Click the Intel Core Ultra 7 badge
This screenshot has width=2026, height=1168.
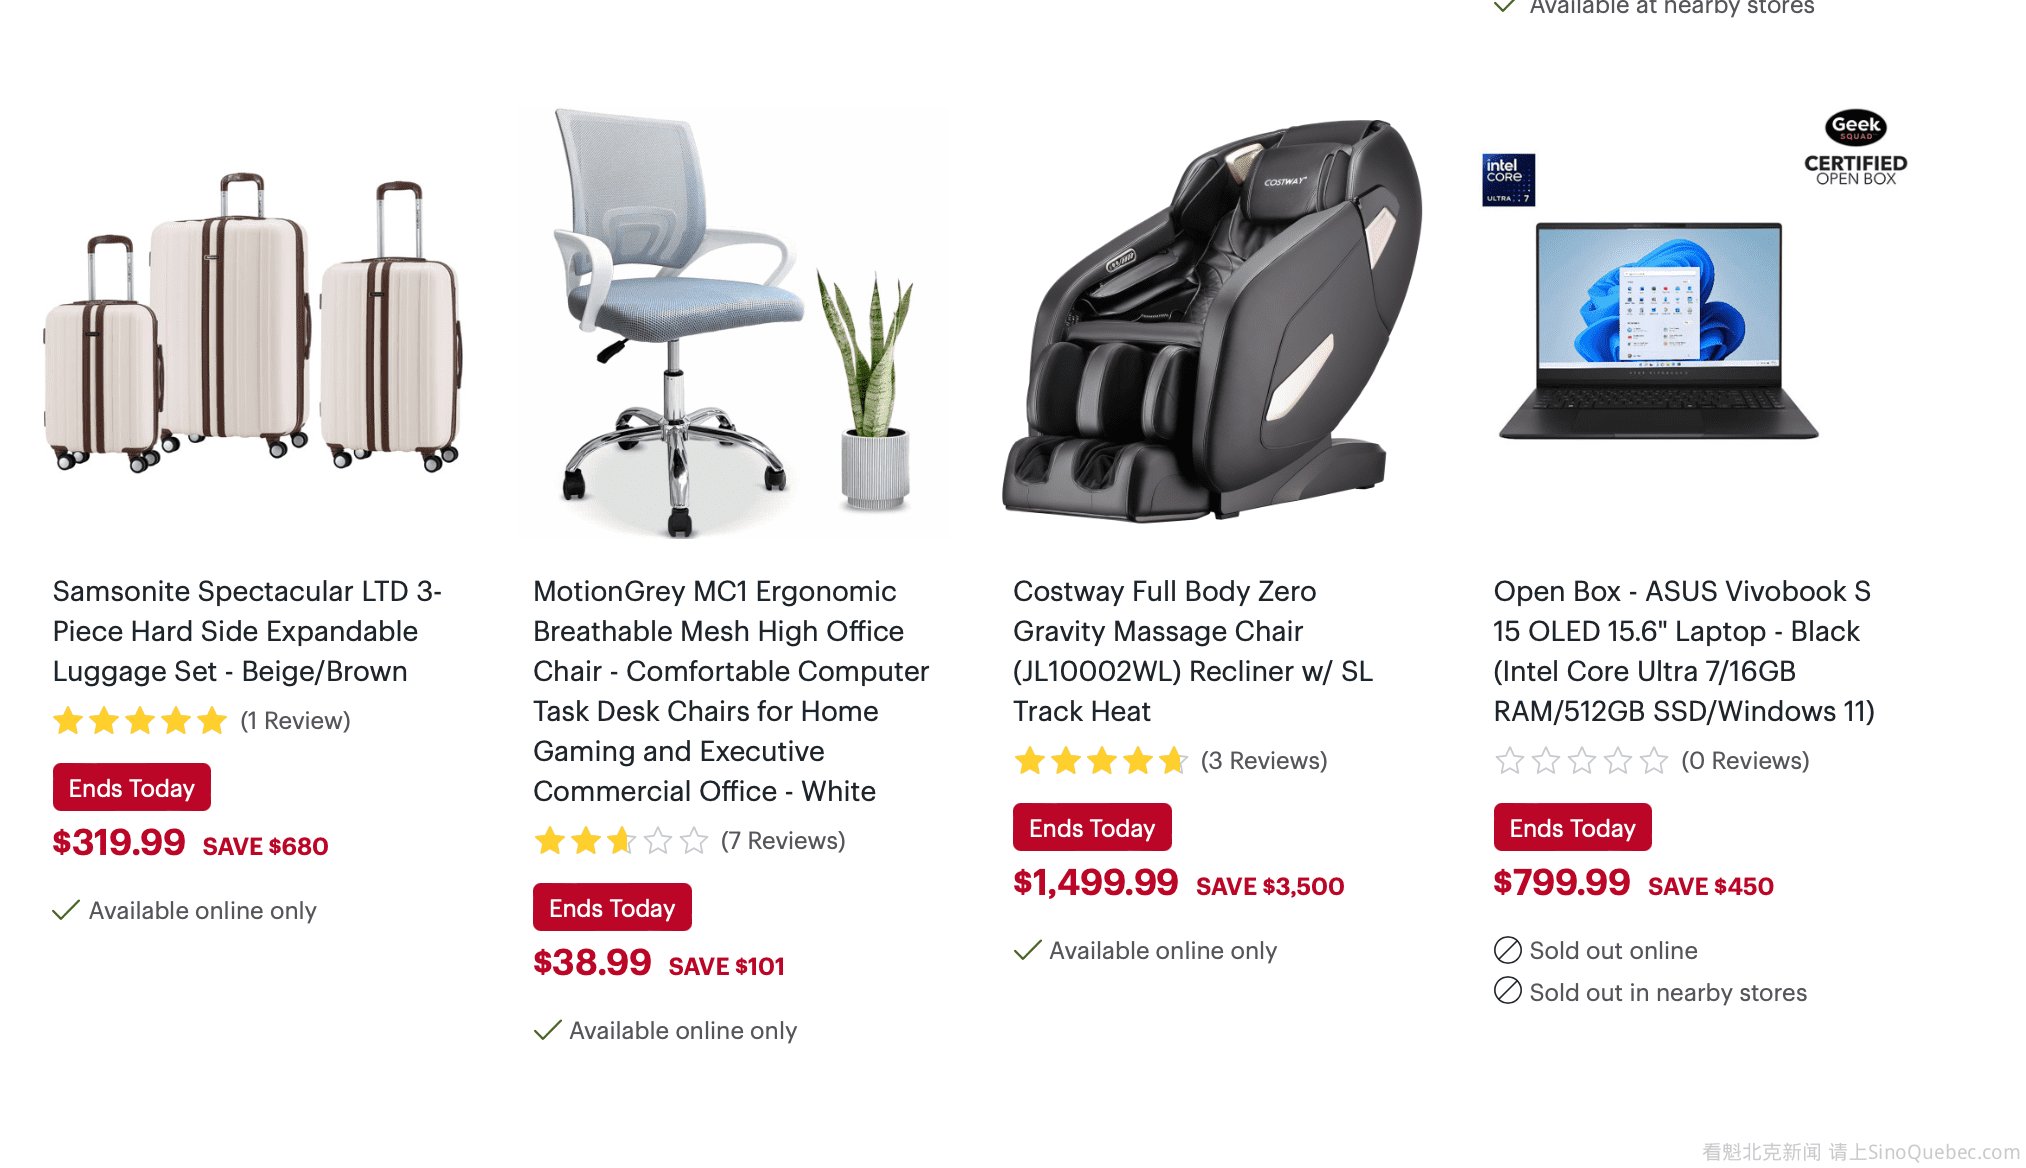(x=1508, y=180)
